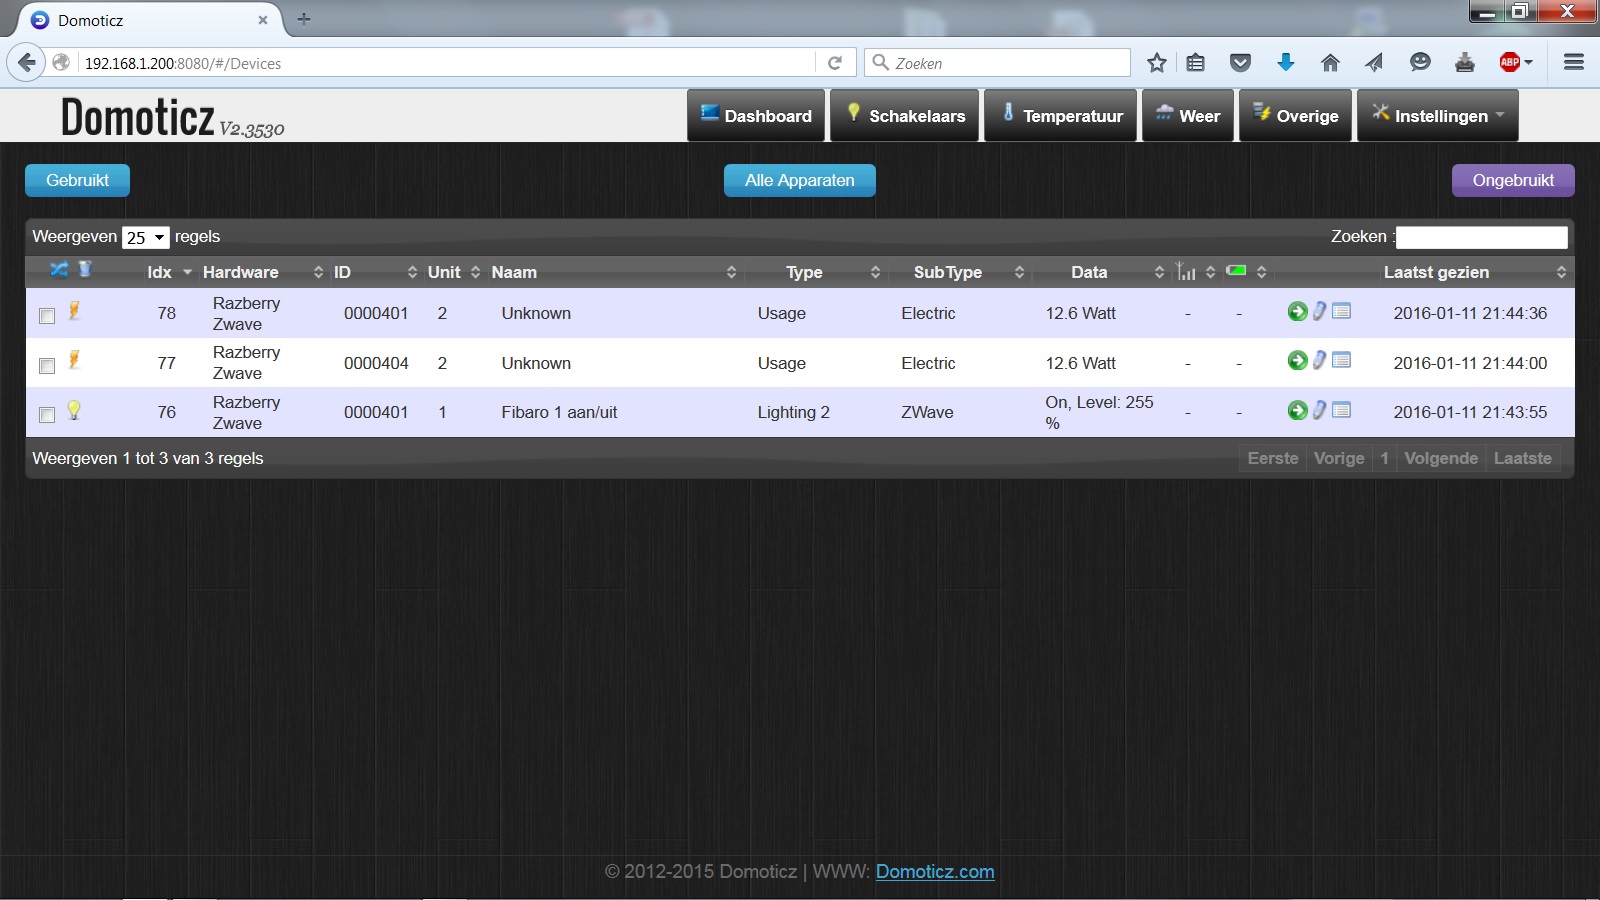Viewport: 1600px width, 900px height.
Task: Open the log icon for Idx 77
Action: tap(1342, 360)
